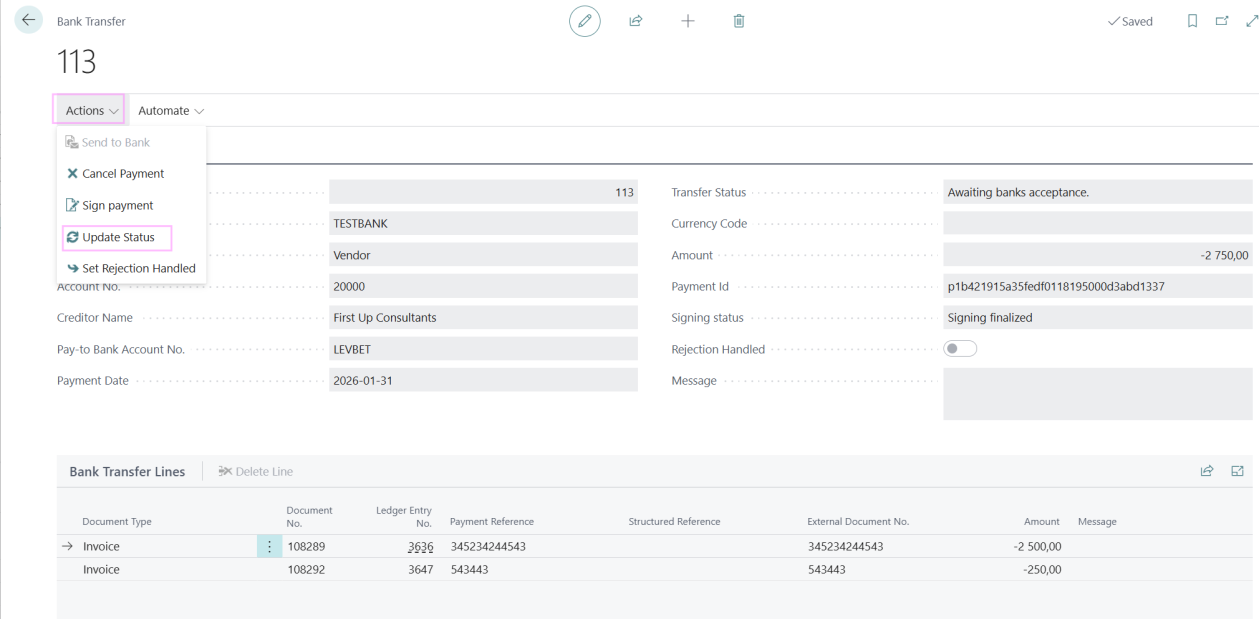Click the LEVBET bank account field
Image resolution: width=1259 pixels, height=619 pixels.
[483, 349]
